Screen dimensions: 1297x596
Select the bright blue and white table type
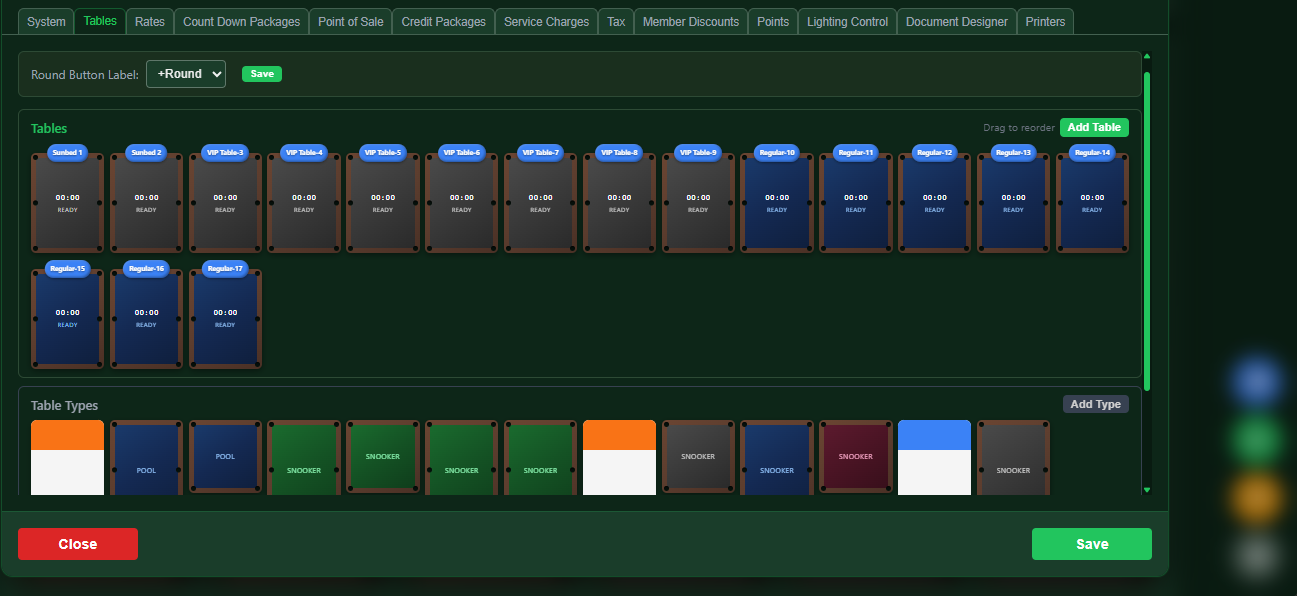click(x=934, y=456)
